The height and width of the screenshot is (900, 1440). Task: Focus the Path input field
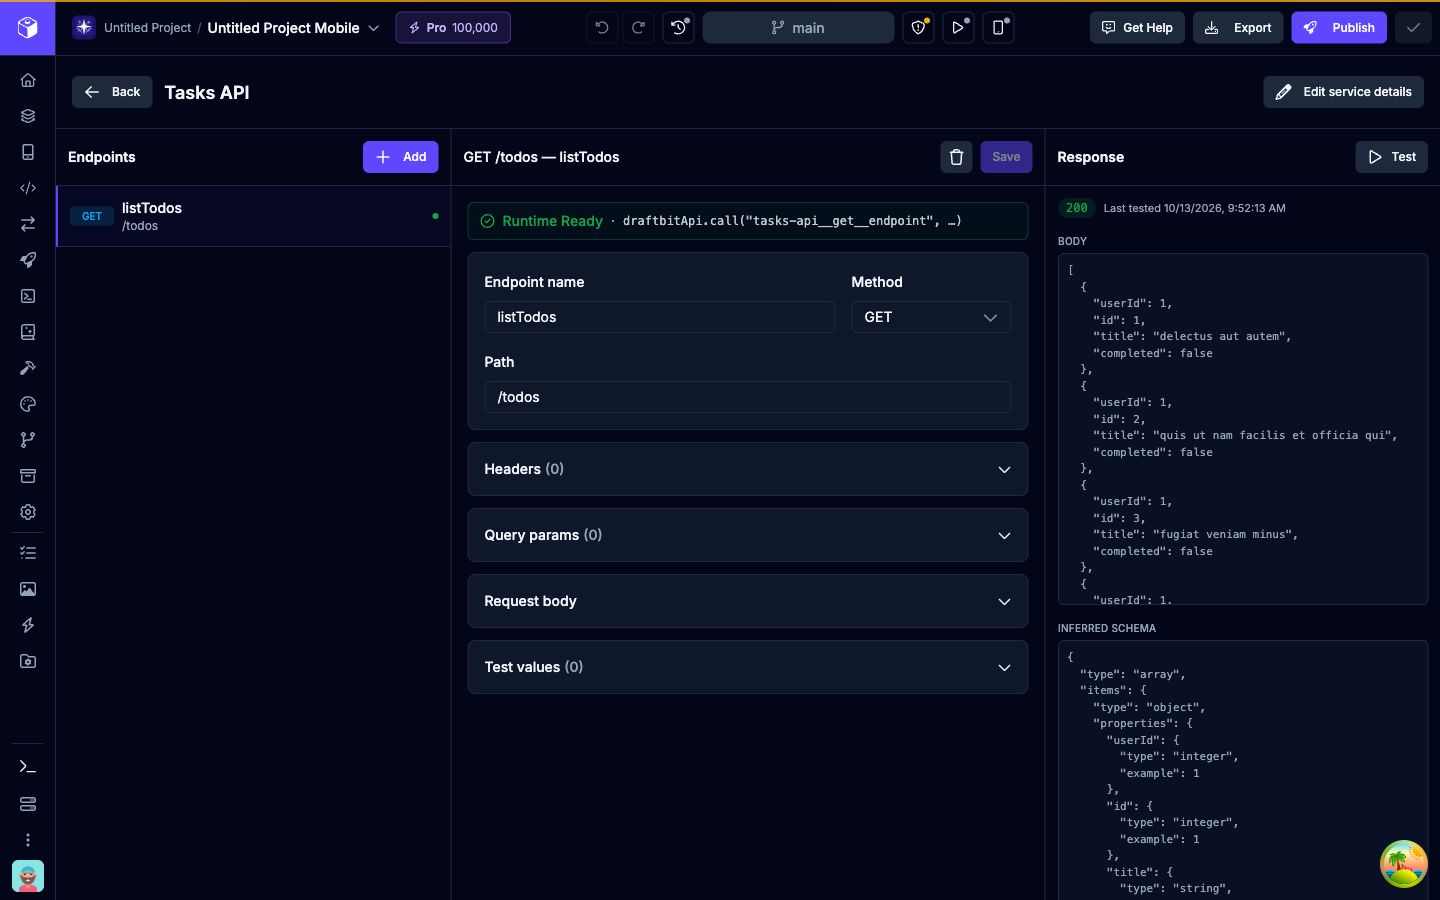pos(748,397)
